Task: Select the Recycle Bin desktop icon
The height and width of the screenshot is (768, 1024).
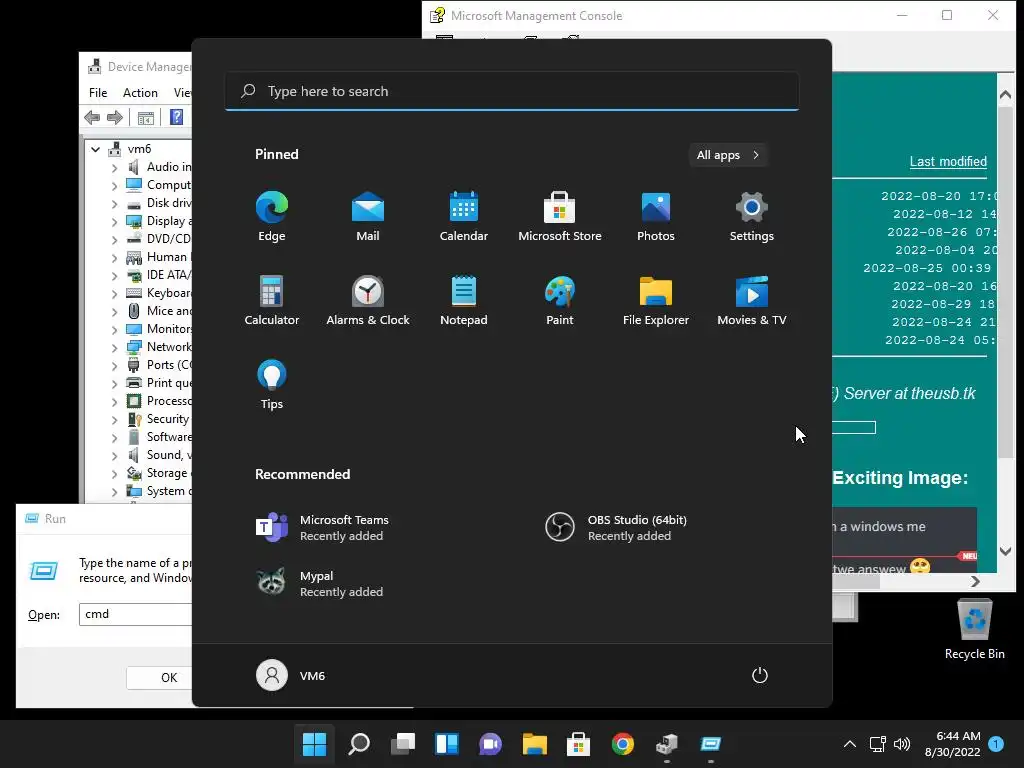Action: (974, 630)
